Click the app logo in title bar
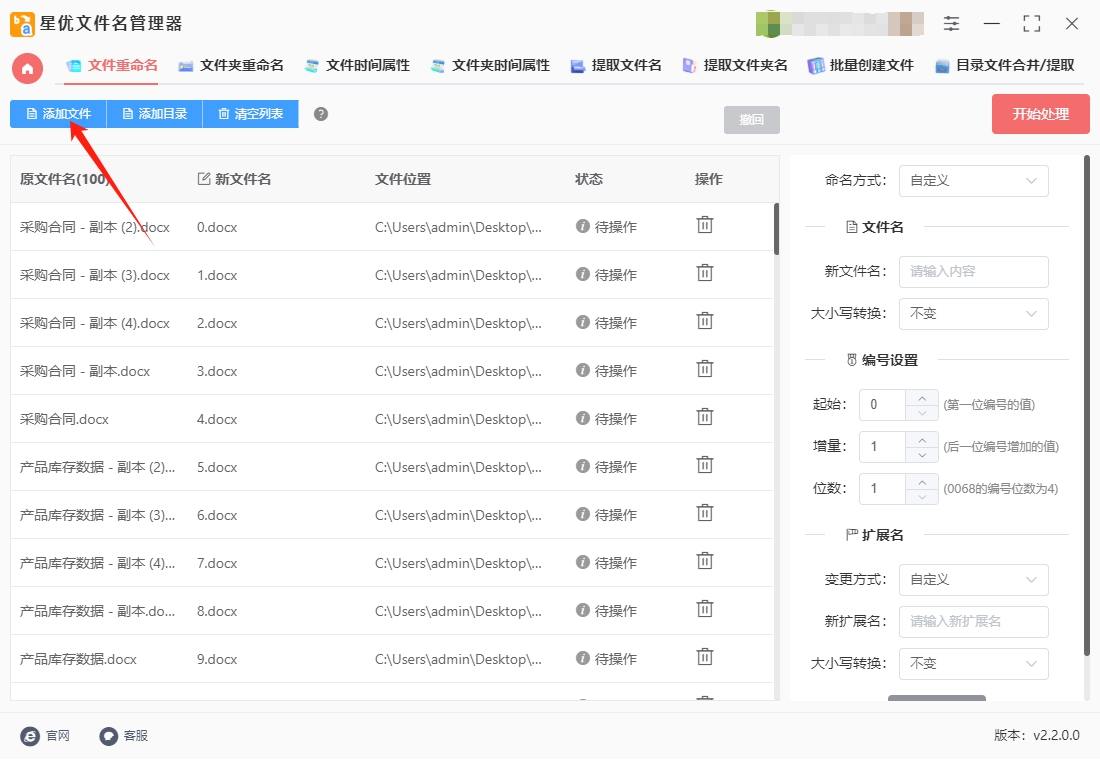Screen dimensions: 1100x760 click(x=22, y=24)
